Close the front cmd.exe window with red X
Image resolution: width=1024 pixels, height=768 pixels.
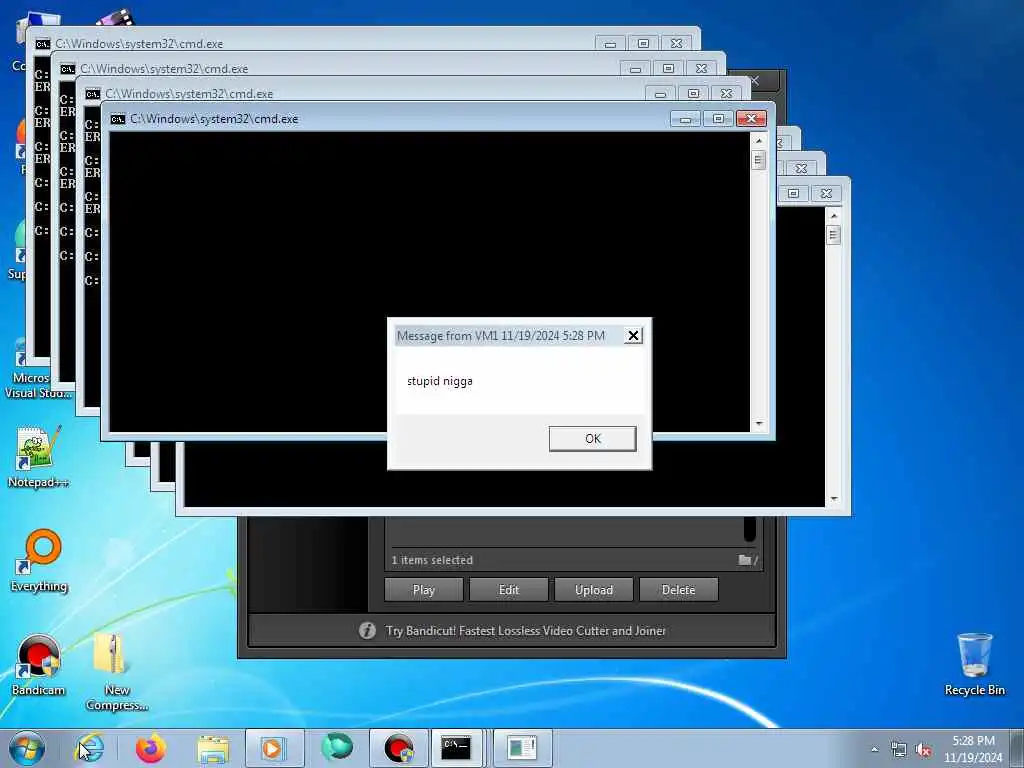pyautogui.click(x=751, y=119)
